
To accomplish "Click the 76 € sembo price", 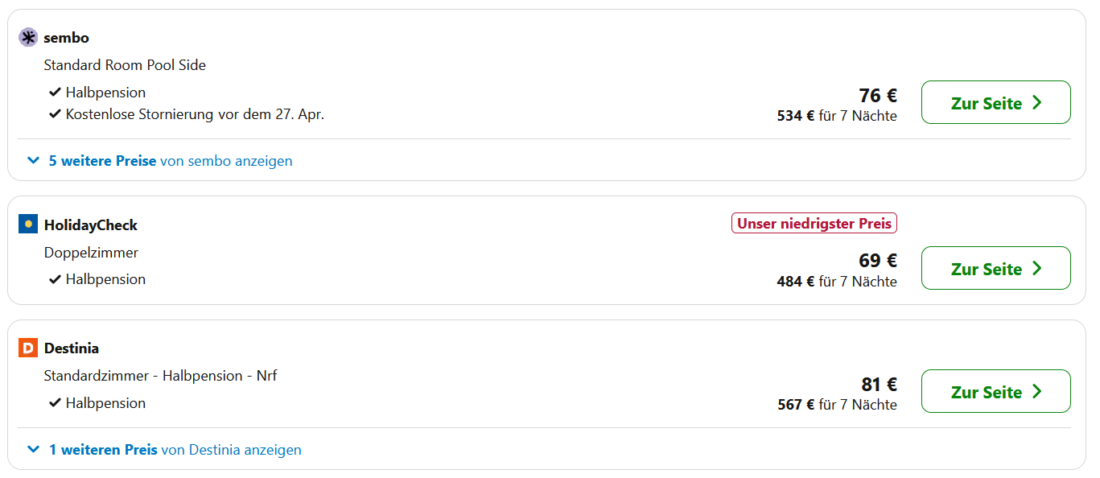I will (877, 96).
